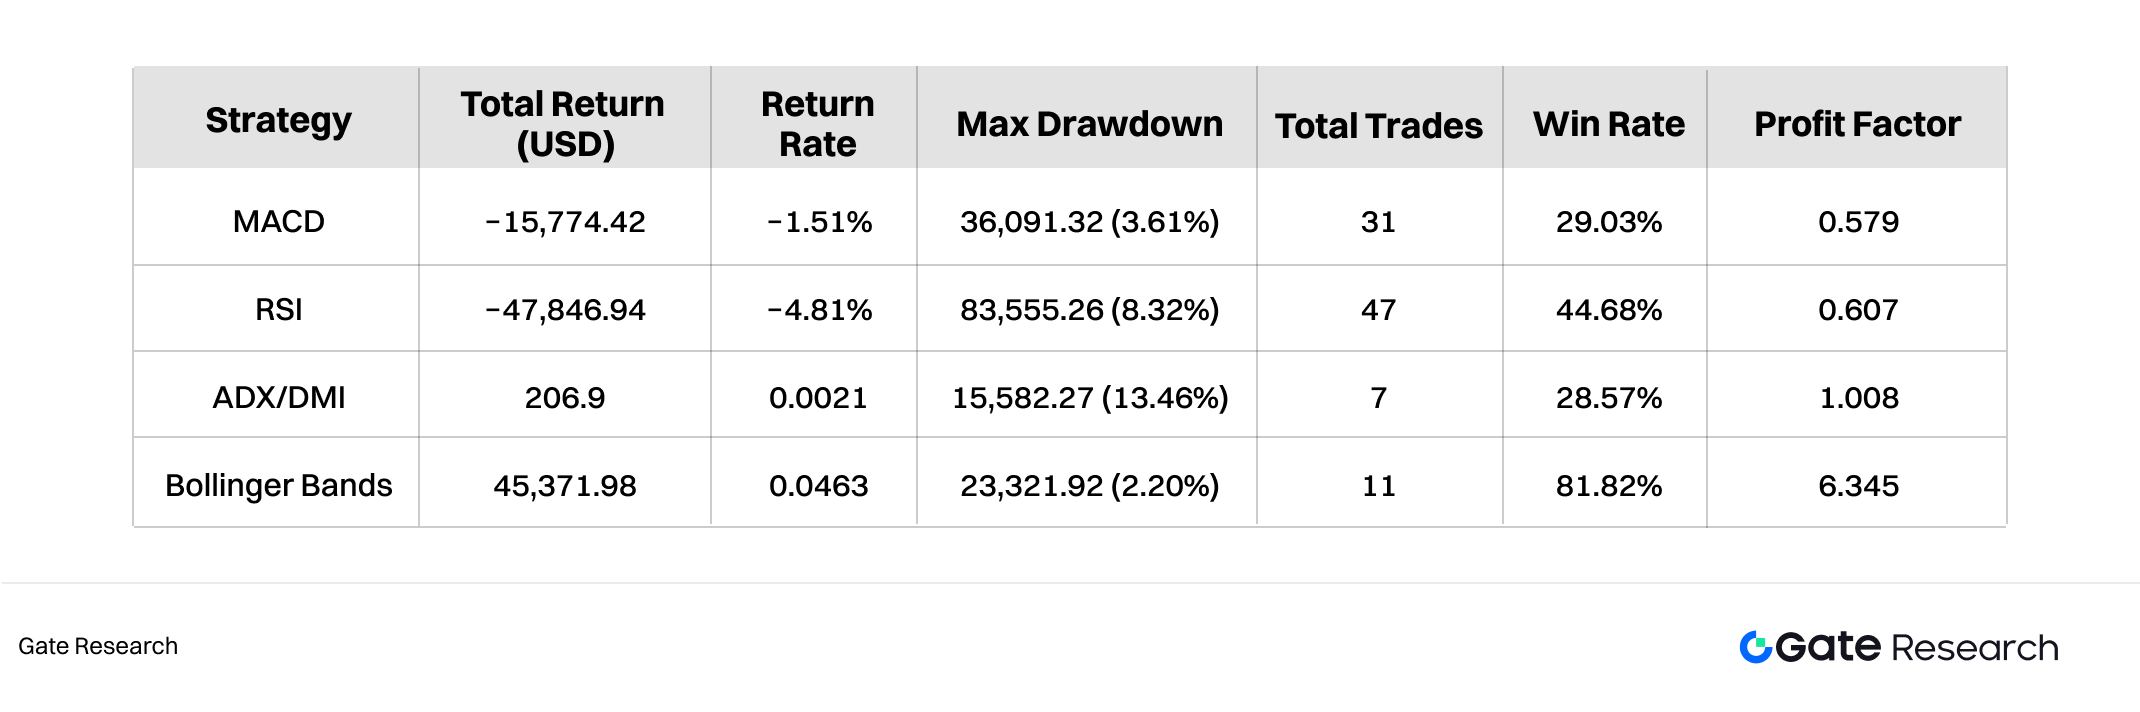Click the ADX/DMI strategy cell
Screen dimensions: 2140x712
point(278,398)
